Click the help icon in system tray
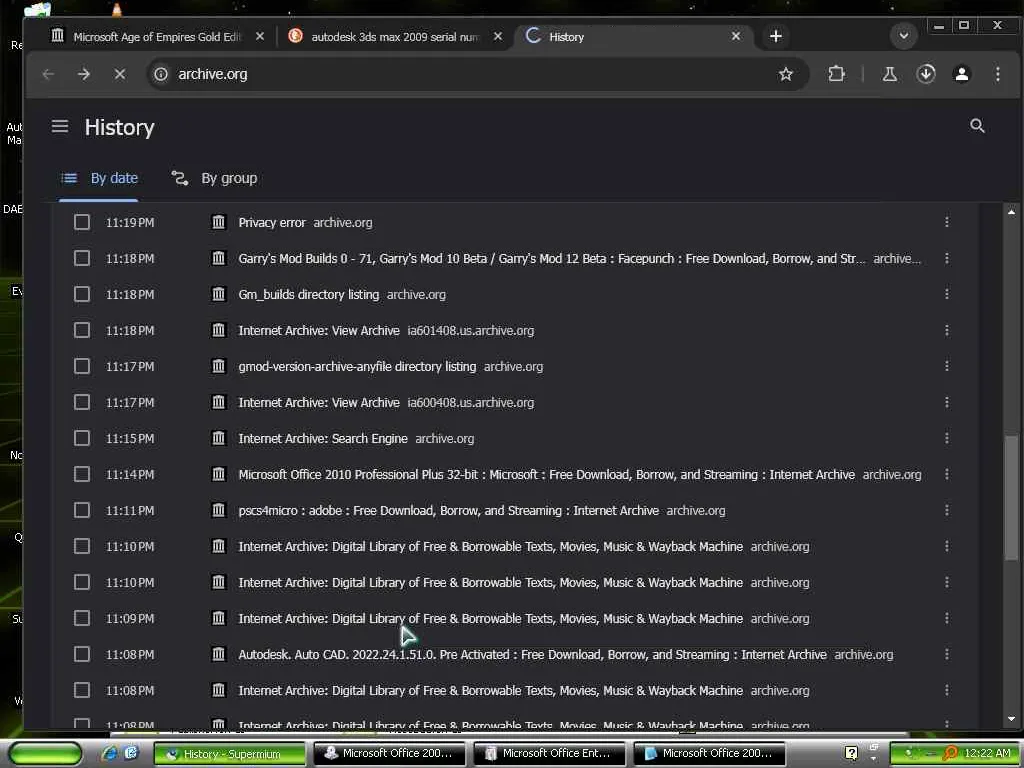The width and height of the screenshot is (1024, 768). coord(851,753)
